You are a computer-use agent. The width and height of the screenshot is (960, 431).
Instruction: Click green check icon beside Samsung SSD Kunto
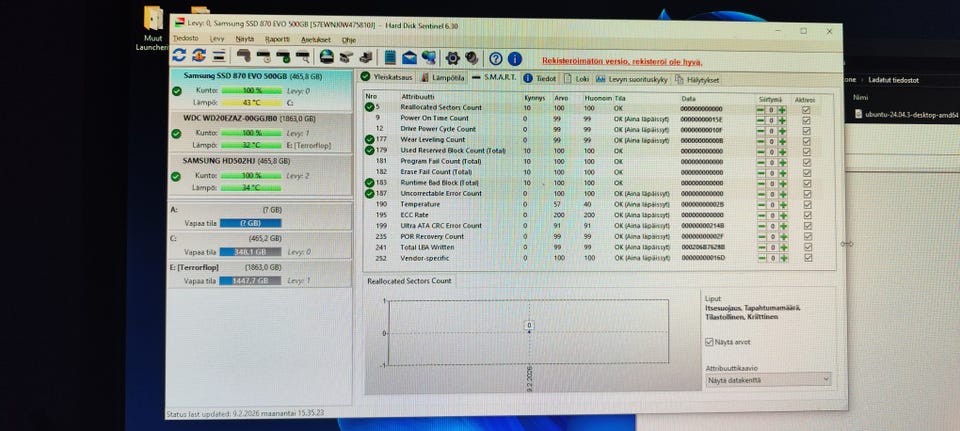(176, 91)
